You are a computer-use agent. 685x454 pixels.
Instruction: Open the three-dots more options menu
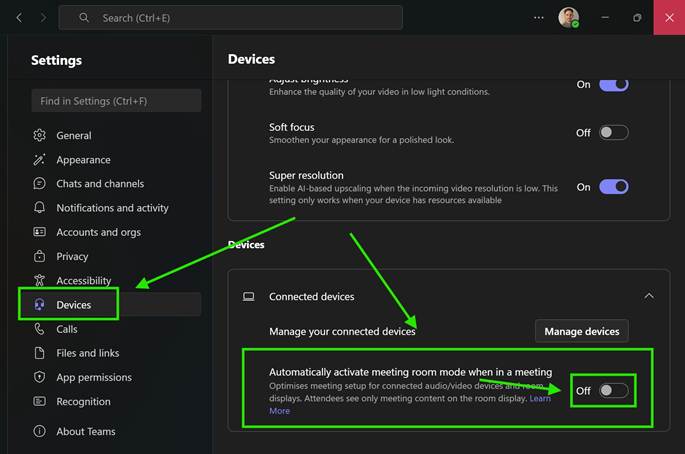point(539,18)
